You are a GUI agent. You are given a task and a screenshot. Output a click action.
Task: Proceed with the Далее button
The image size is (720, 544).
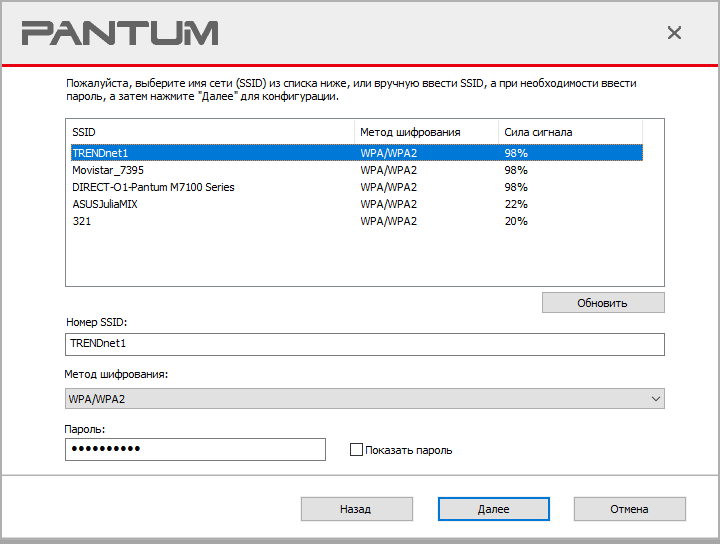(494, 509)
